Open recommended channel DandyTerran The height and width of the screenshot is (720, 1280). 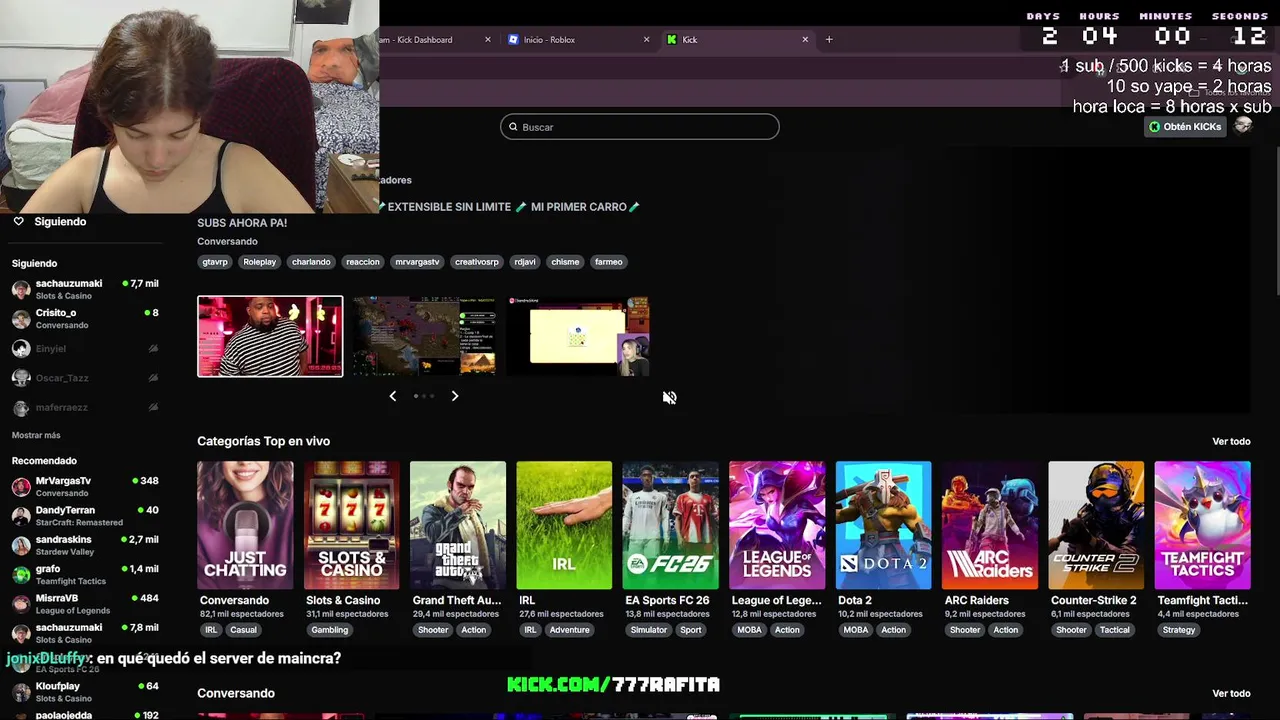coord(85,515)
